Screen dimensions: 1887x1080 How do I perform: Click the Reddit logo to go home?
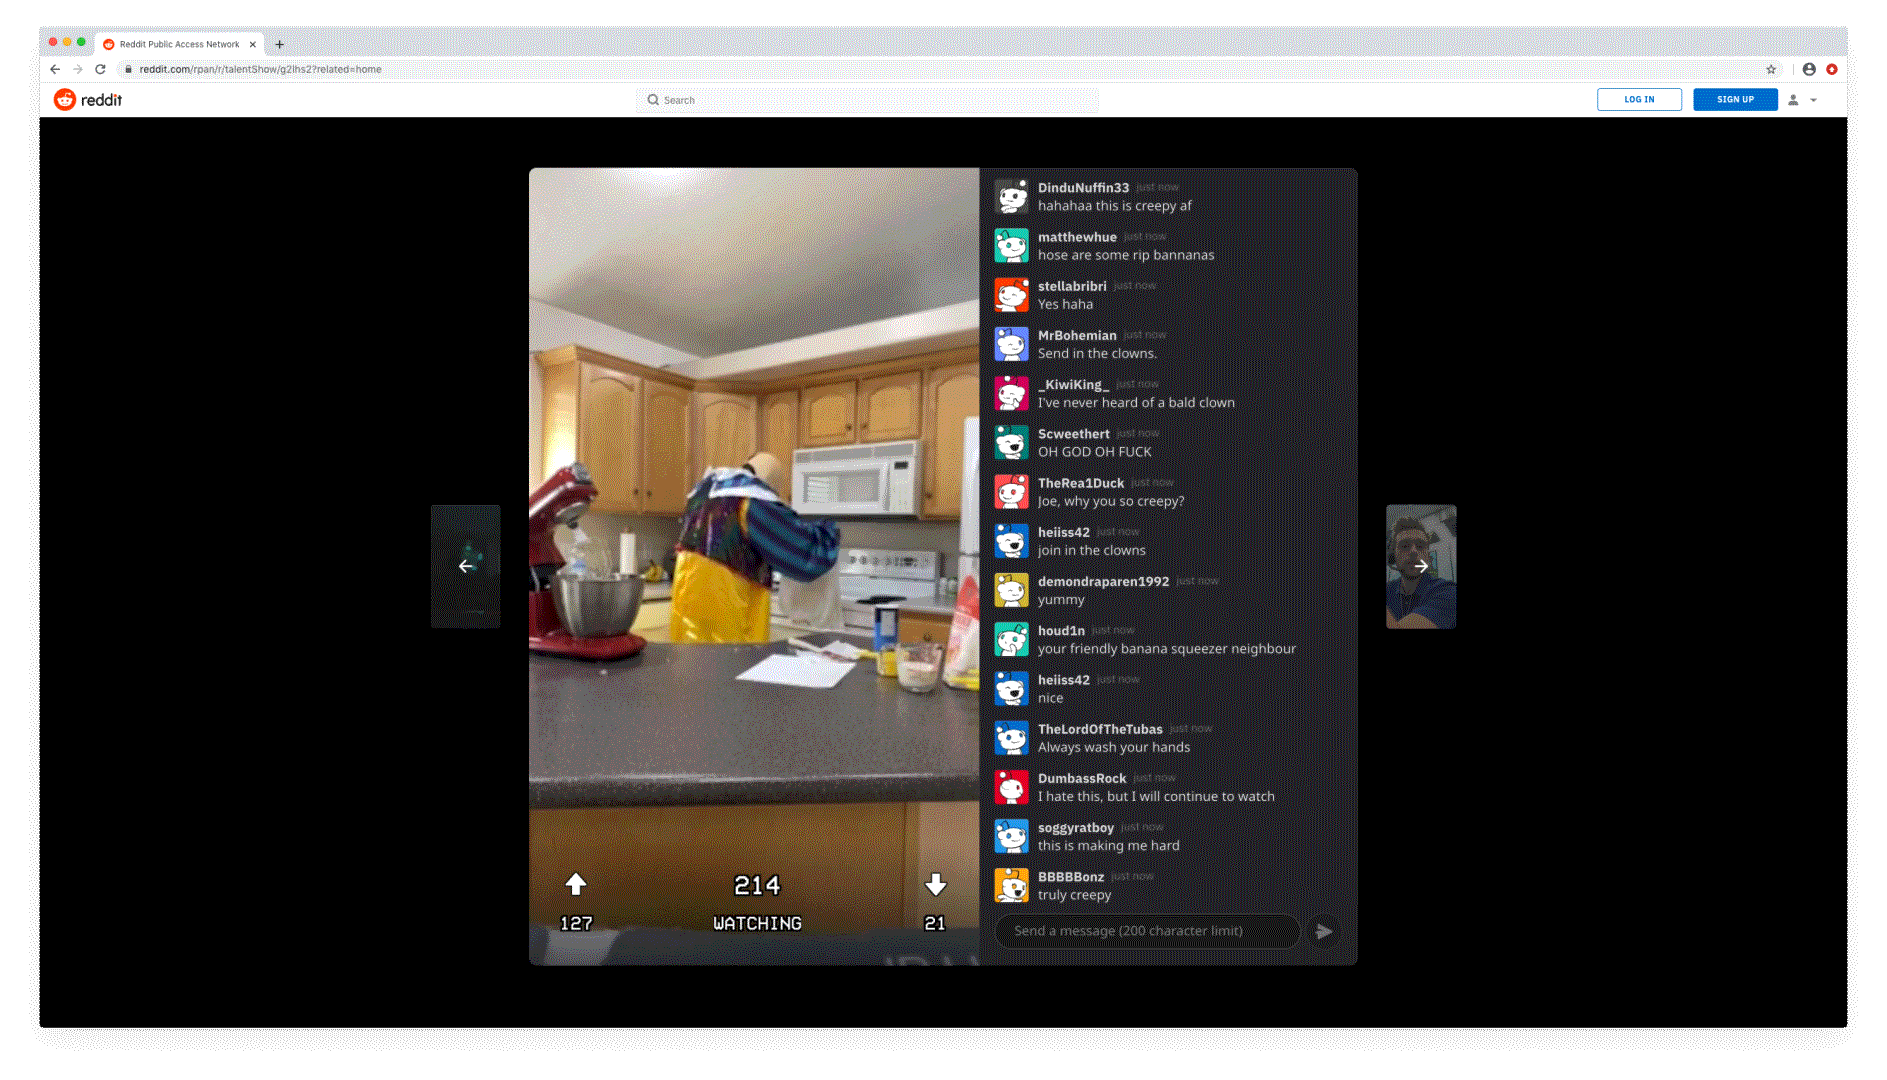(x=88, y=100)
